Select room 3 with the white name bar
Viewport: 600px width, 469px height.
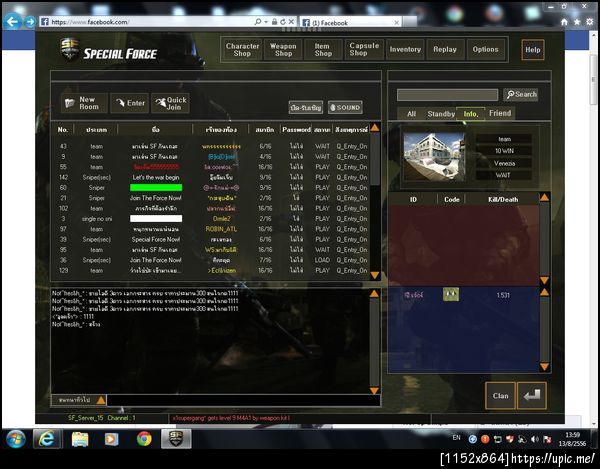pos(212,219)
